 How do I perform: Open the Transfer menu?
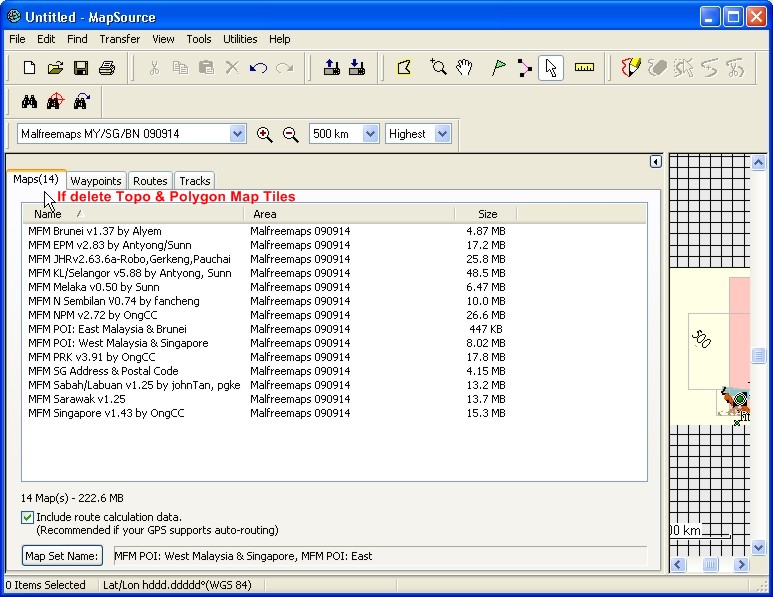pyautogui.click(x=120, y=39)
